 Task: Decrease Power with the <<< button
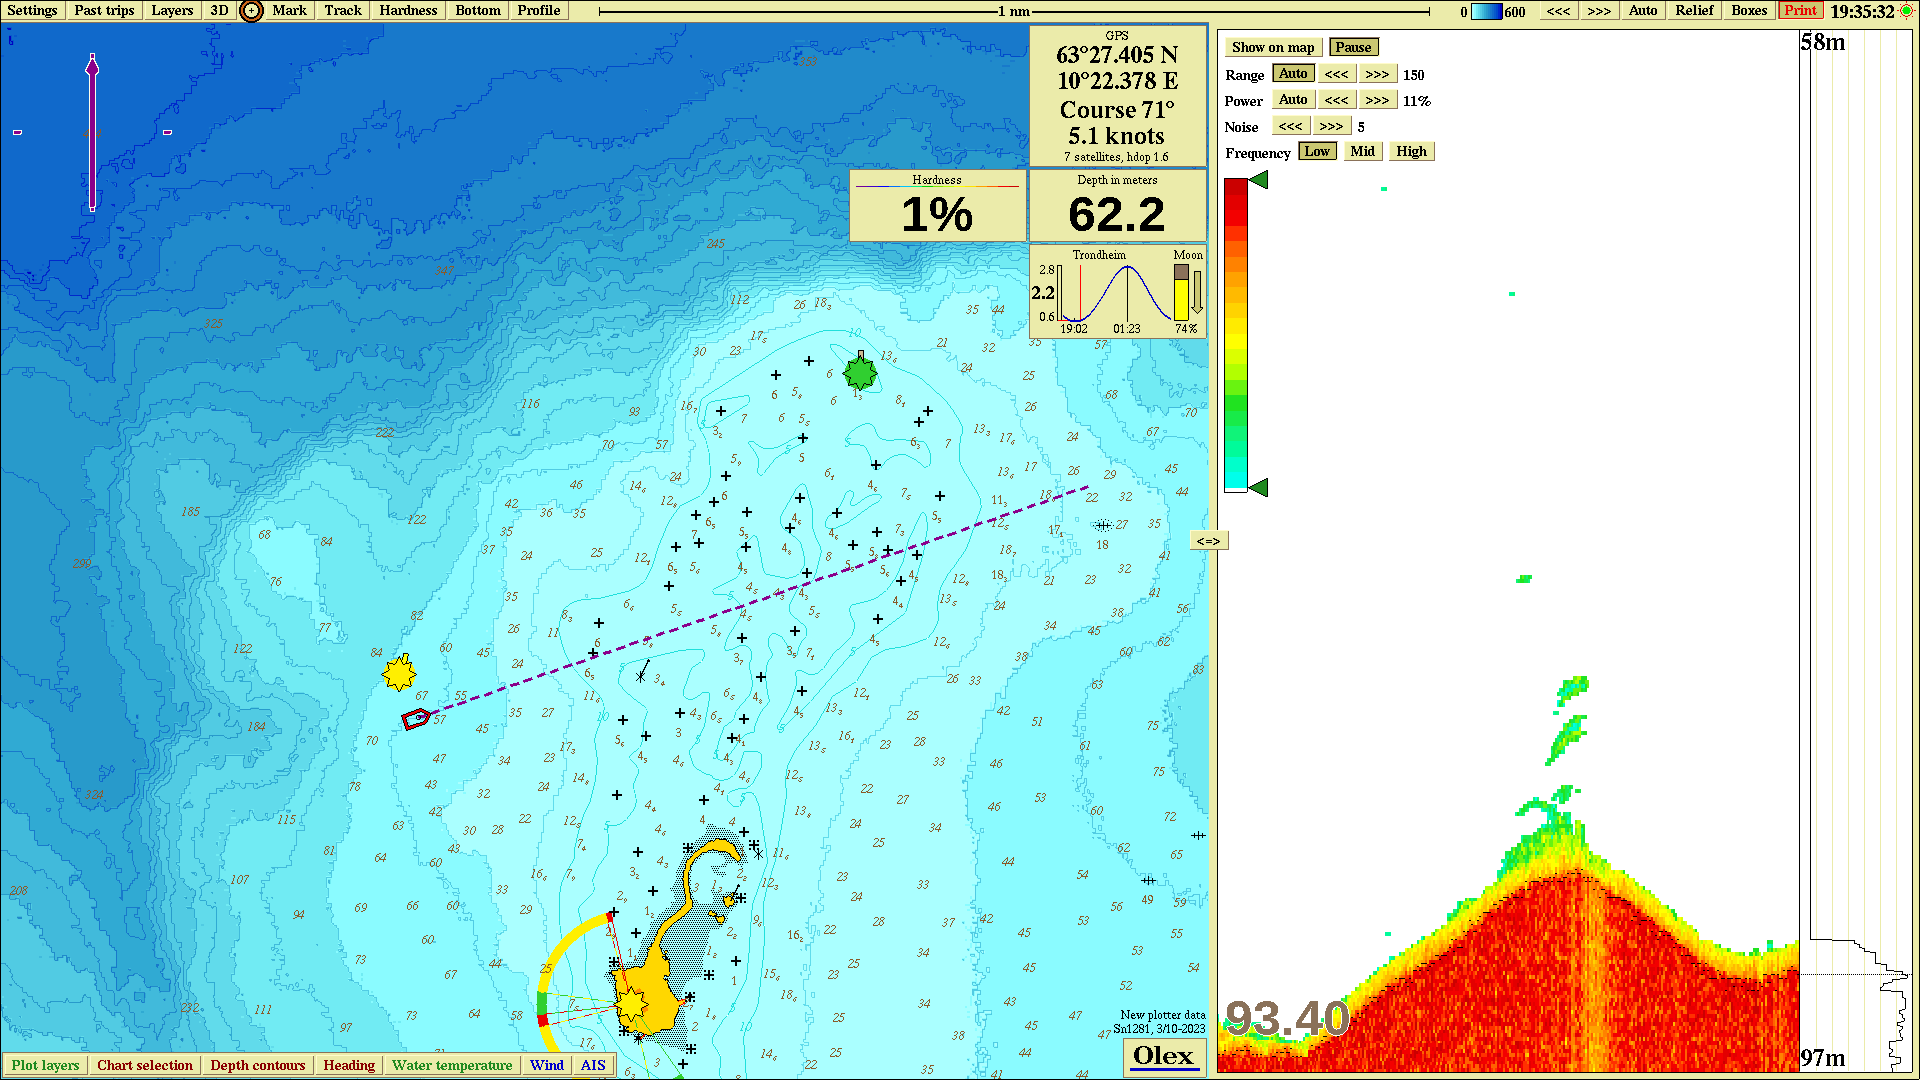point(1336,100)
